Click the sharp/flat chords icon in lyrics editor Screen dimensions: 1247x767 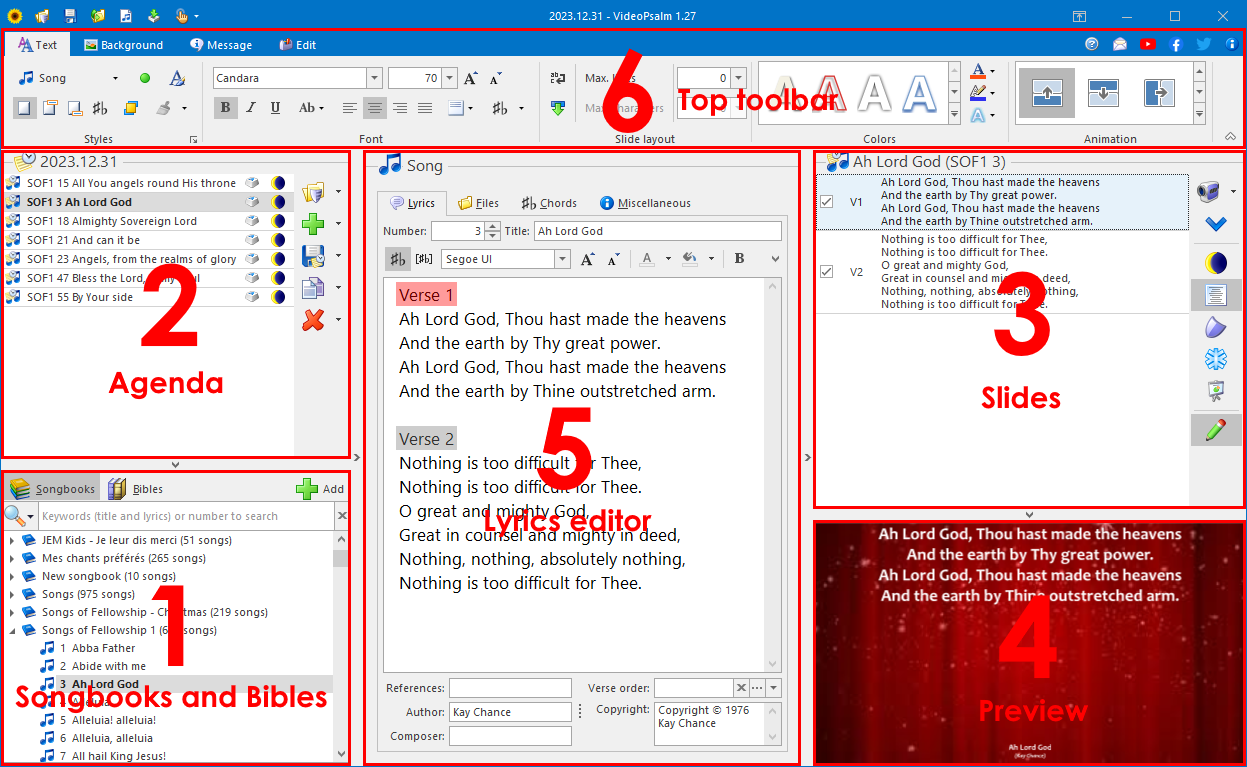tap(397, 259)
